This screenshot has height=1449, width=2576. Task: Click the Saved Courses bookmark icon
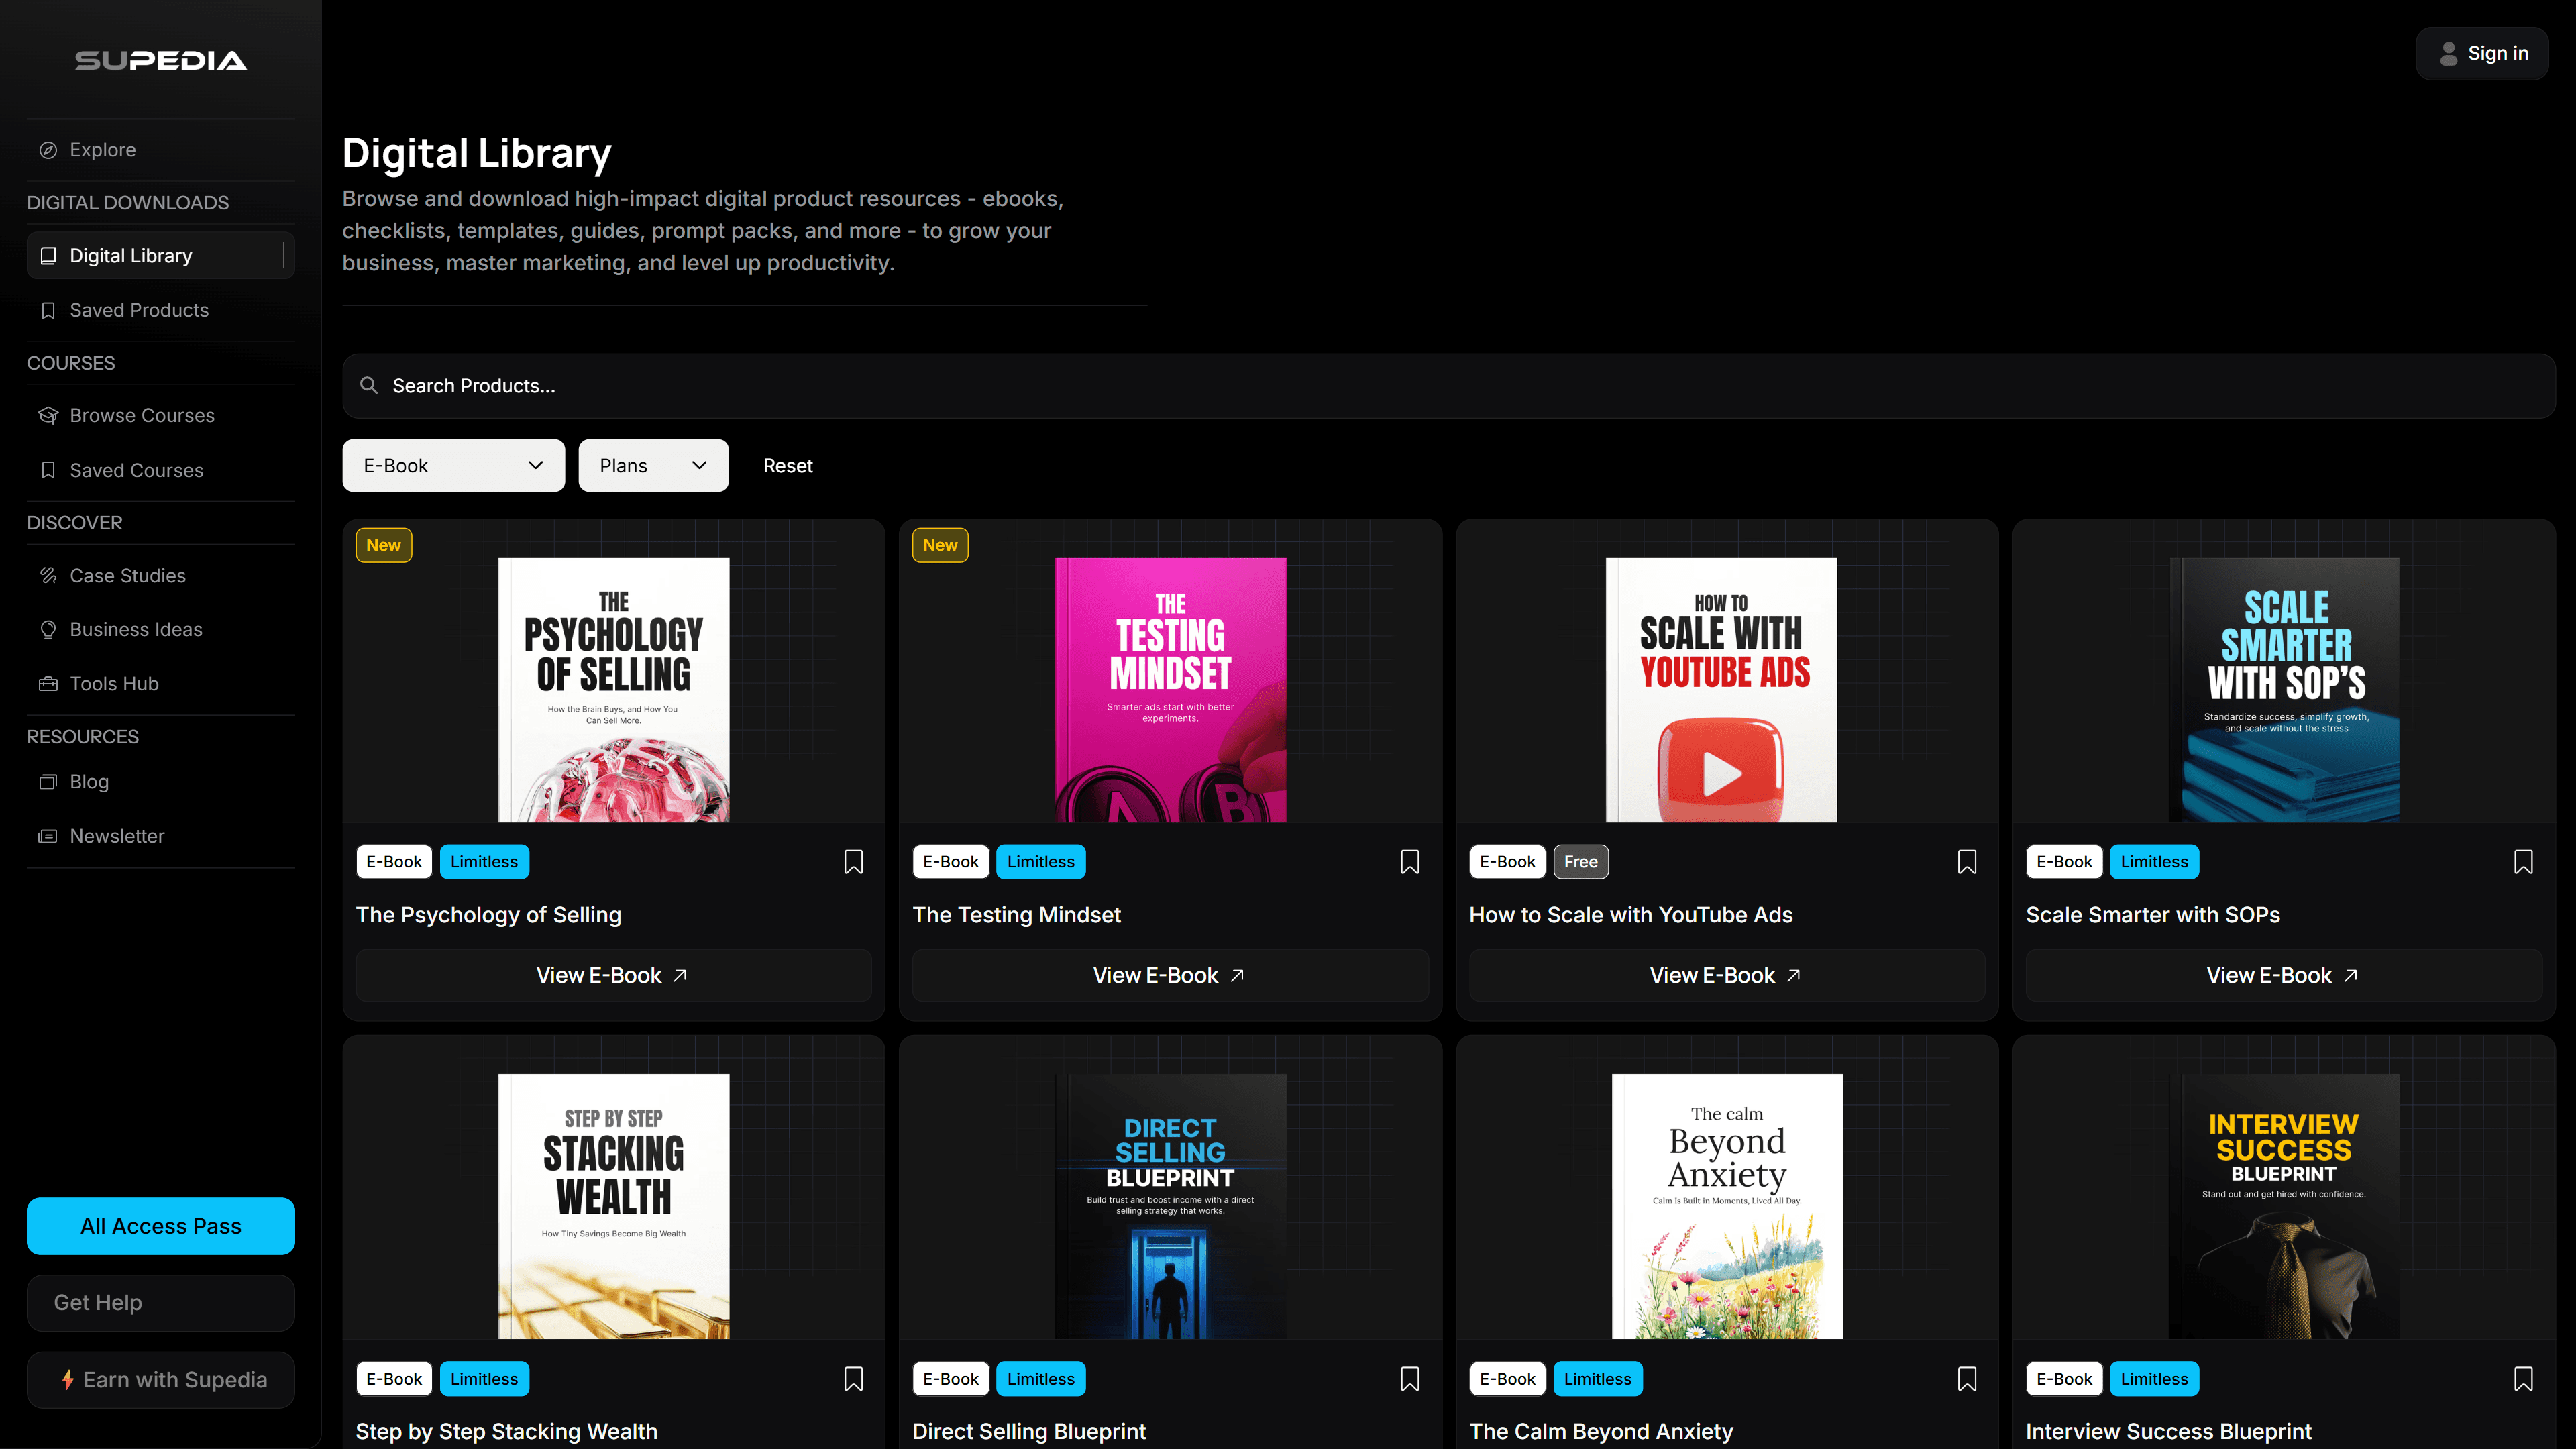48,470
